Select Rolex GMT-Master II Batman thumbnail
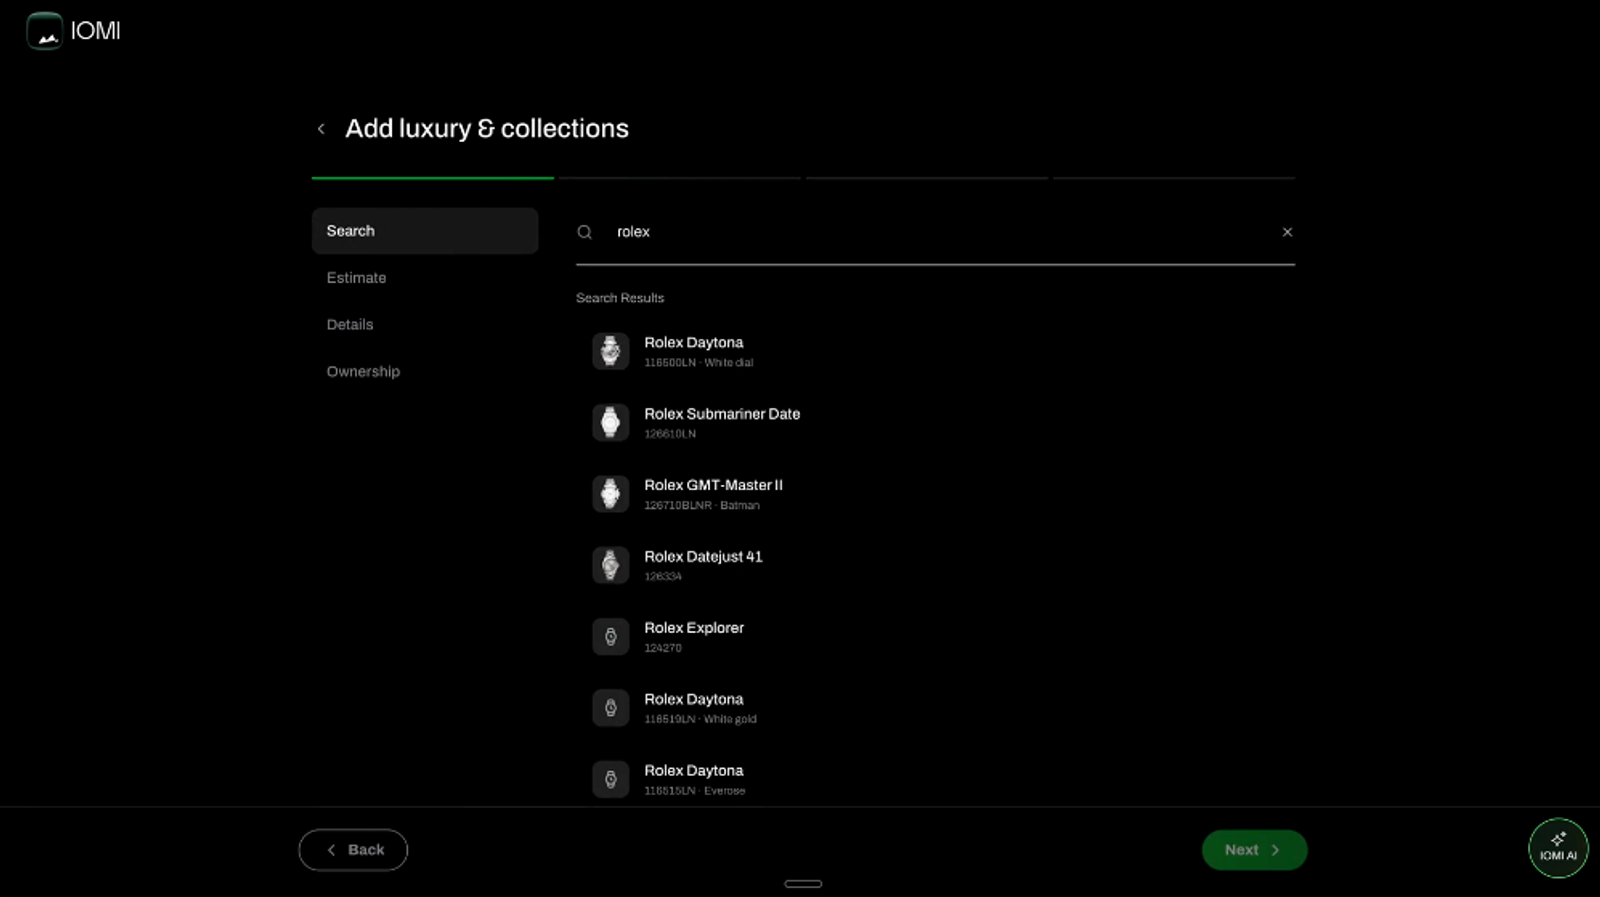Image resolution: width=1600 pixels, height=897 pixels. (610, 494)
